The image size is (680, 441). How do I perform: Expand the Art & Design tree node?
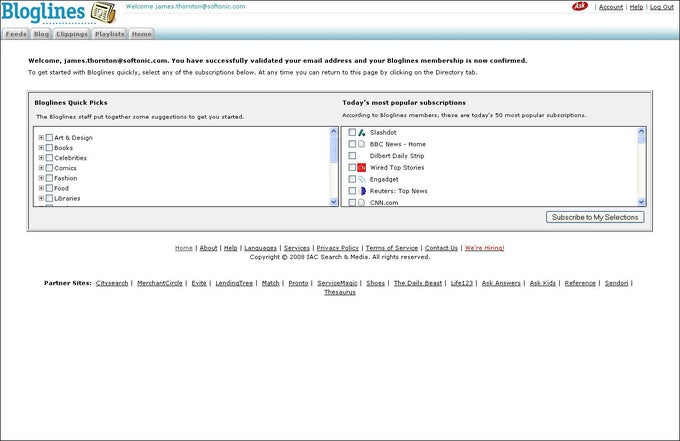click(x=41, y=137)
